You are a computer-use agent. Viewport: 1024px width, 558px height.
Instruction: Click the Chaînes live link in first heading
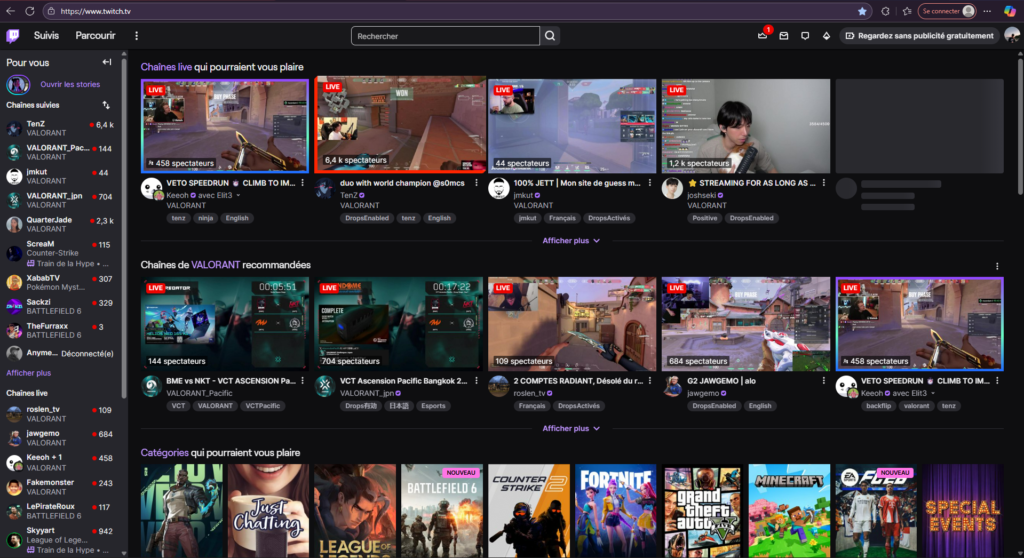point(166,67)
